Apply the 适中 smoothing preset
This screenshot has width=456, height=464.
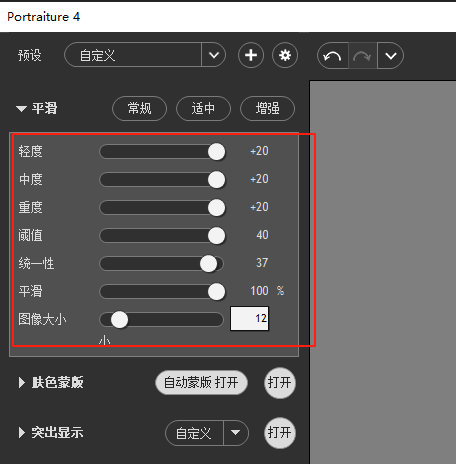point(203,108)
